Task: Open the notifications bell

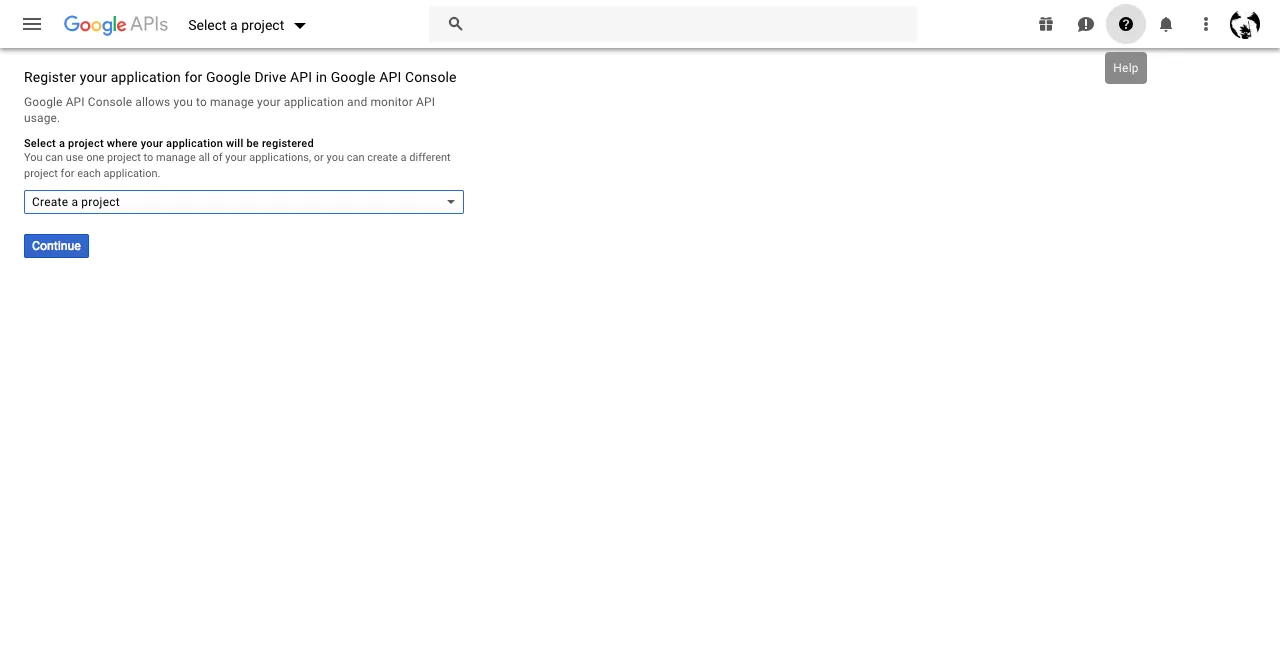Action: tap(1166, 24)
